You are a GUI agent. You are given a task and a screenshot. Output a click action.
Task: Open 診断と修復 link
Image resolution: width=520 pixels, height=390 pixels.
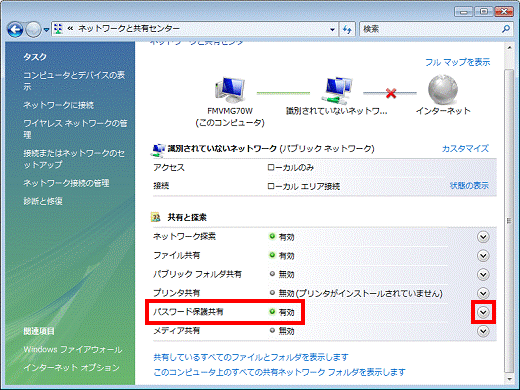[43, 201]
